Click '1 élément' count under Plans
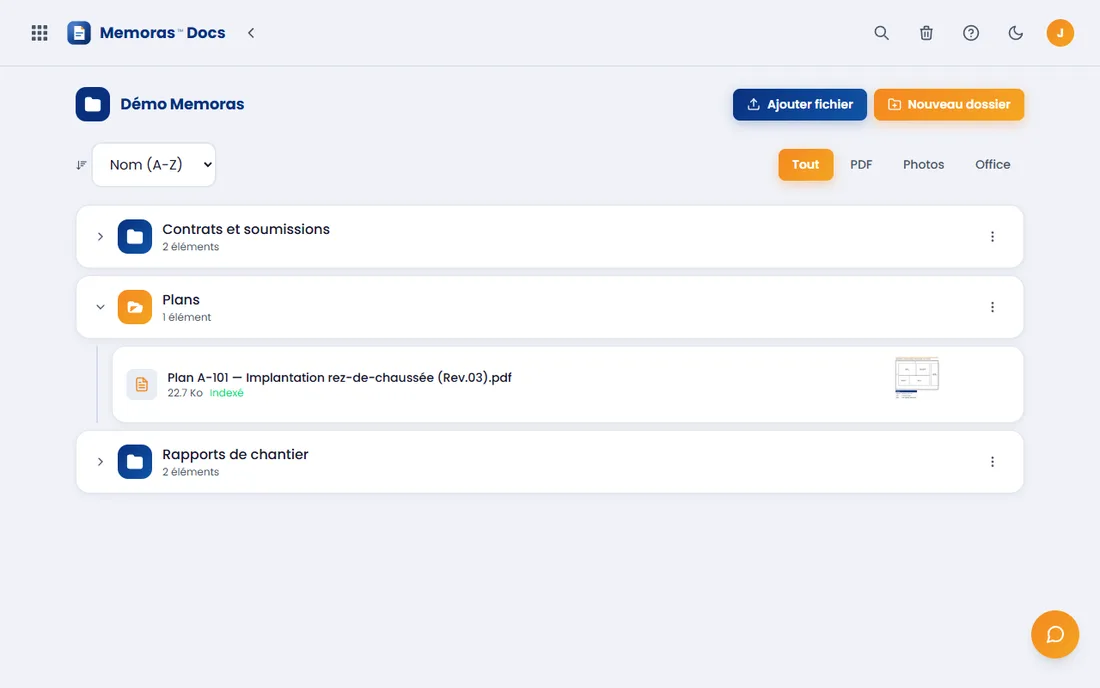The height and width of the screenshot is (688, 1100). [x=187, y=317]
